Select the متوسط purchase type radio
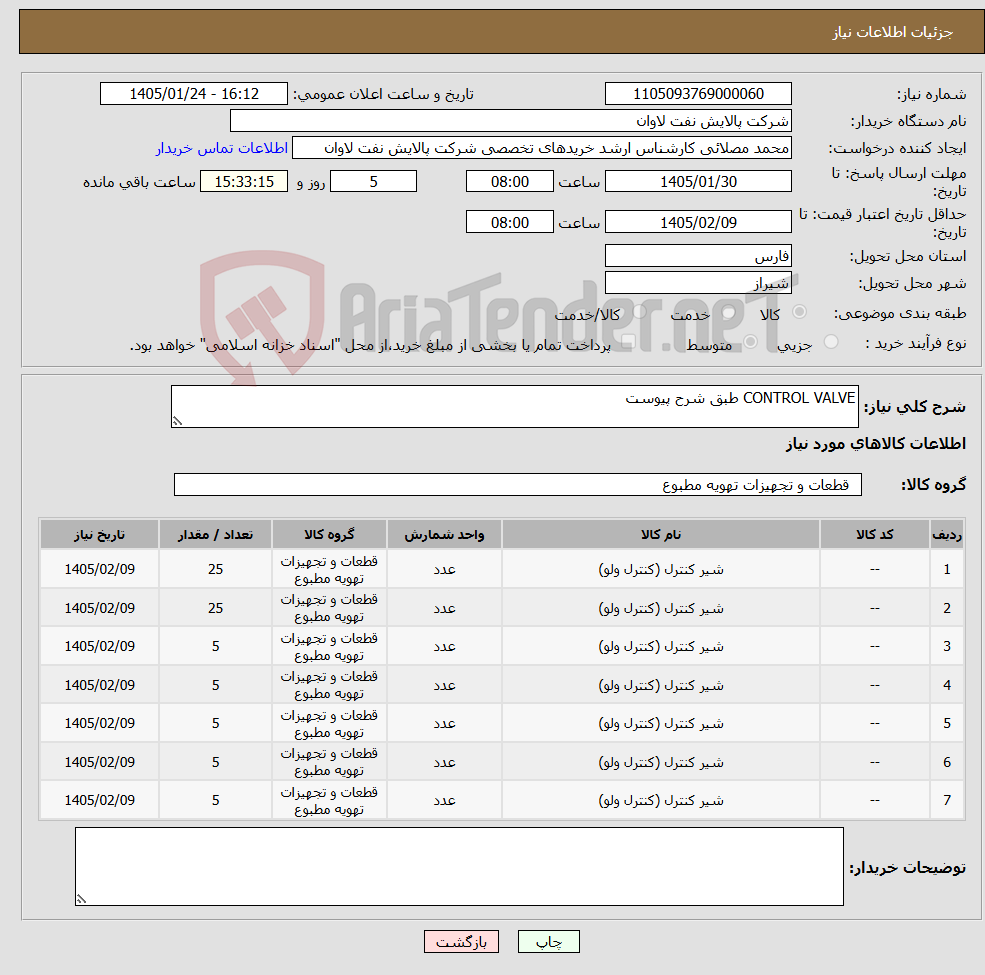The width and height of the screenshot is (985, 975). click(750, 342)
